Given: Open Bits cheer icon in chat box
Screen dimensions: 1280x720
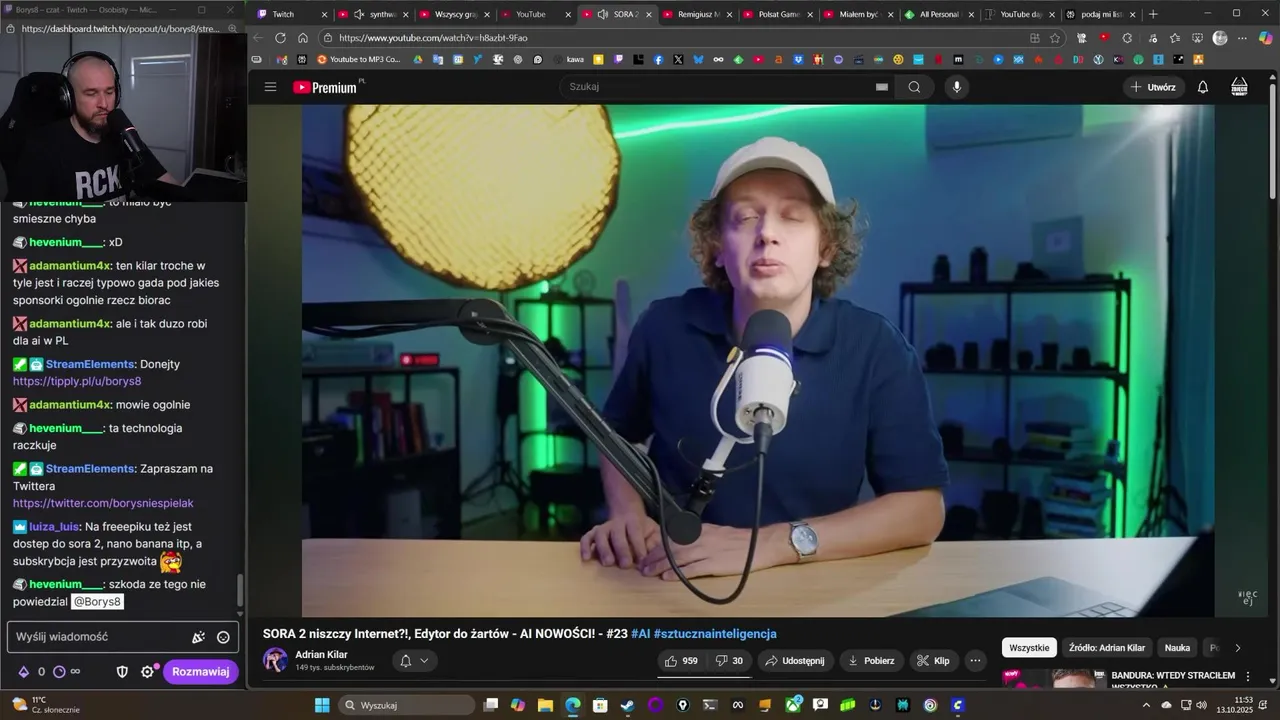Looking at the screenshot, I should (x=198, y=637).
